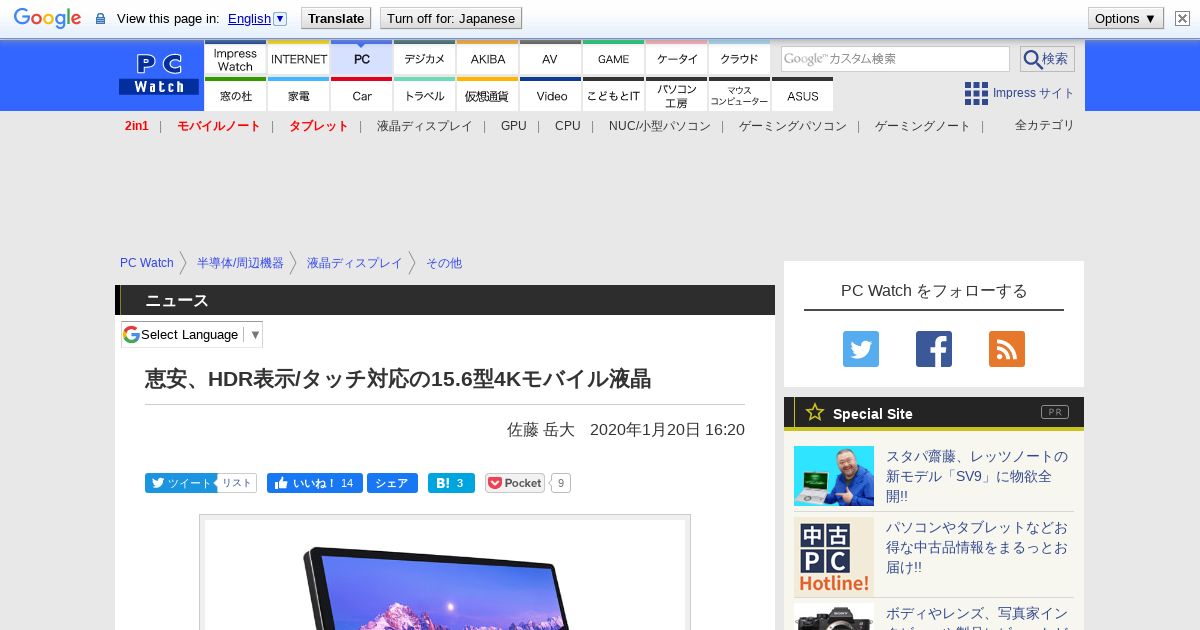Open the ASUS tab
This screenshot has height=630, width=1200.
click(802, 95)
